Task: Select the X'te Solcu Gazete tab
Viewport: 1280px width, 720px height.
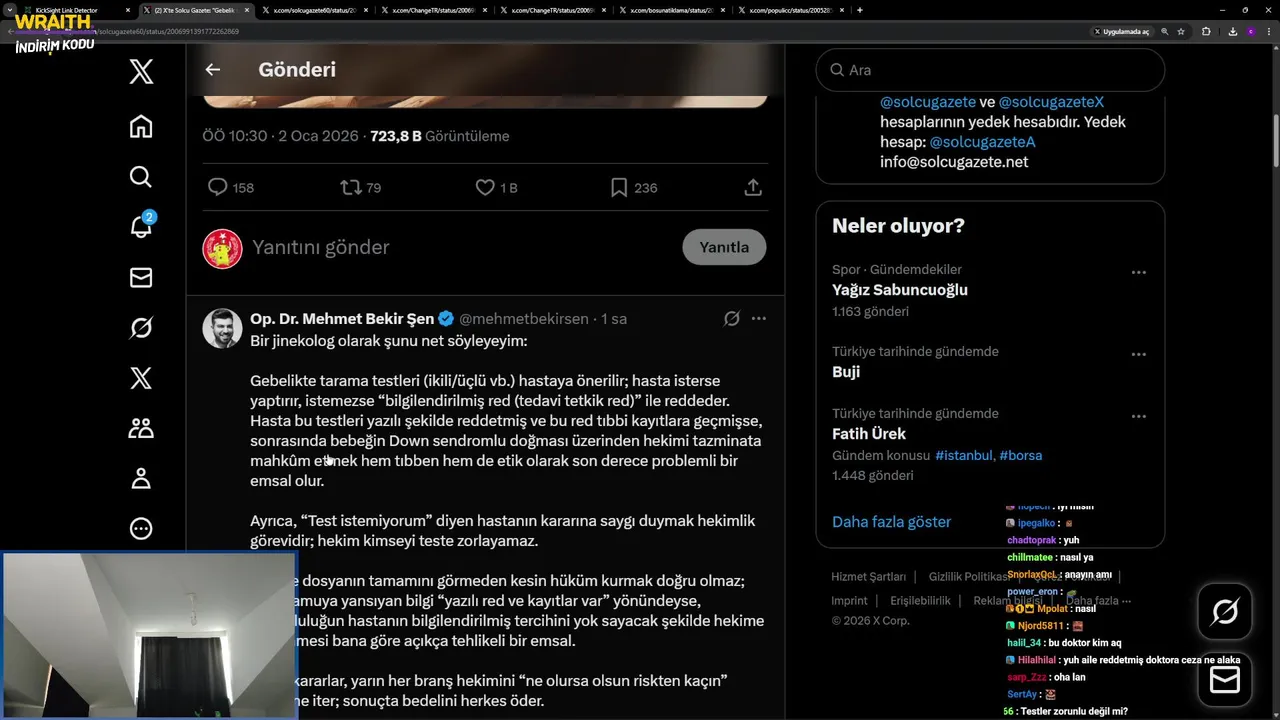Action: pyautogui.click(x=197, y=10)
